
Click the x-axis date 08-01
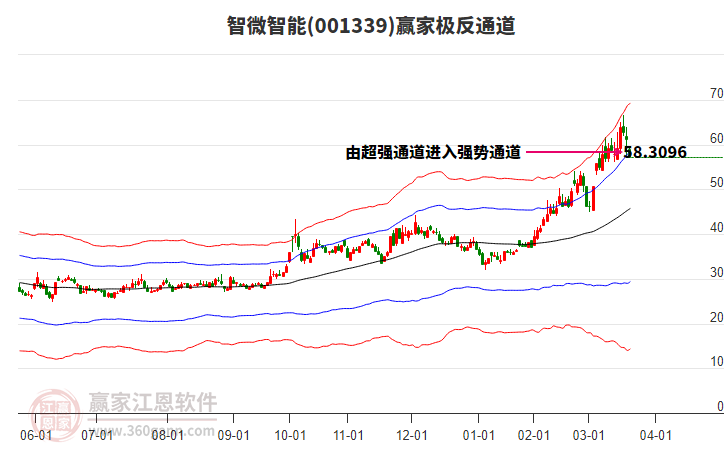[x=168, y=436]
